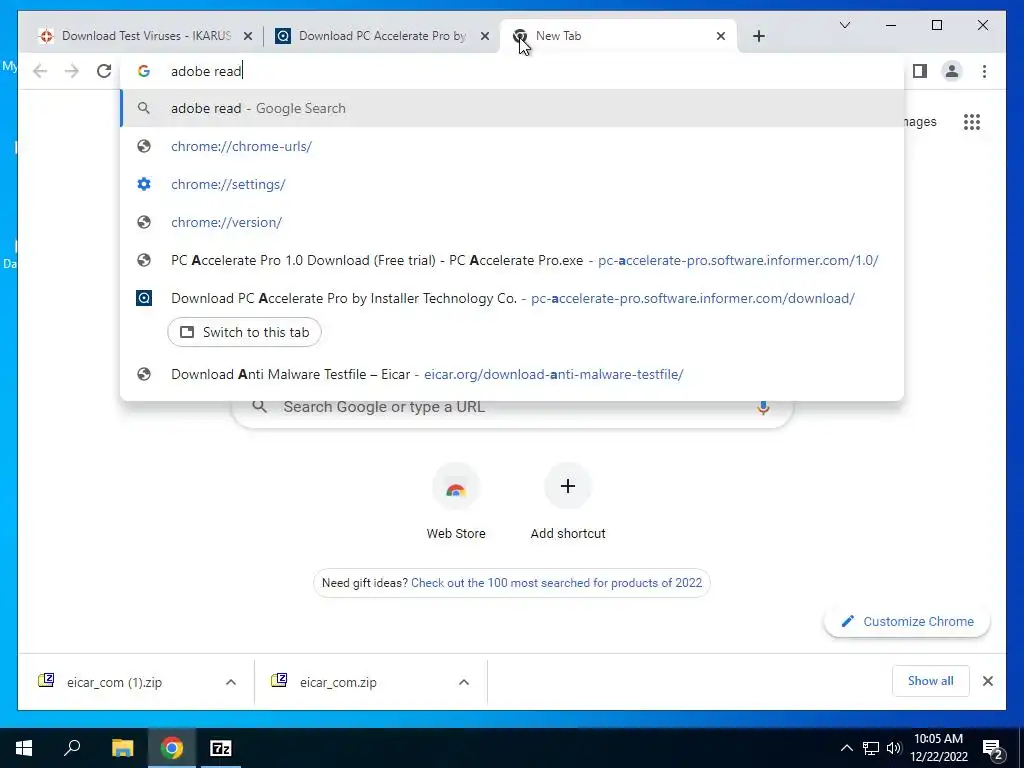This screenshot has height=768, width=1024.
Task: Open the Windows Start menu
Action: (24, 748)
